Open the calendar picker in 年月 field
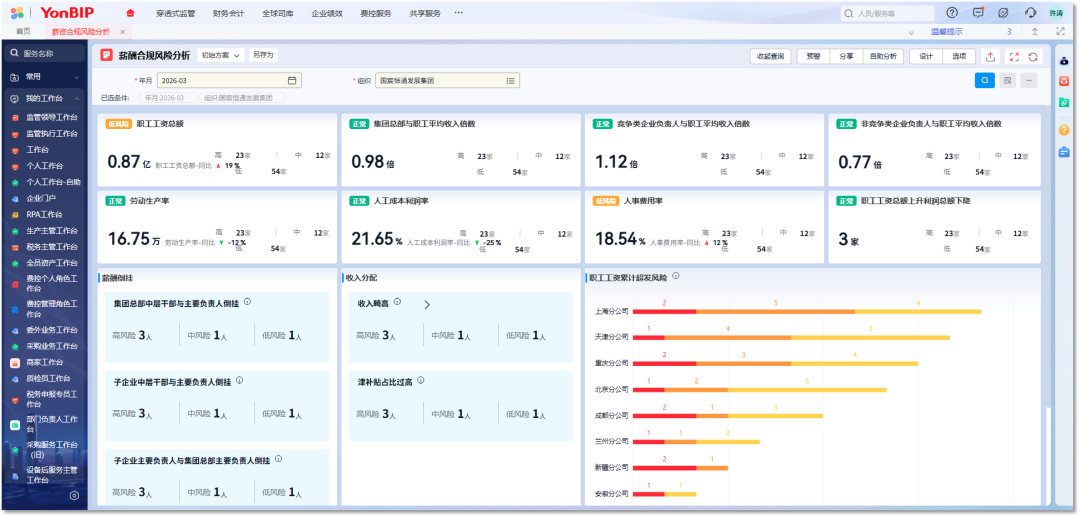1080x517 pixels. 291,81
